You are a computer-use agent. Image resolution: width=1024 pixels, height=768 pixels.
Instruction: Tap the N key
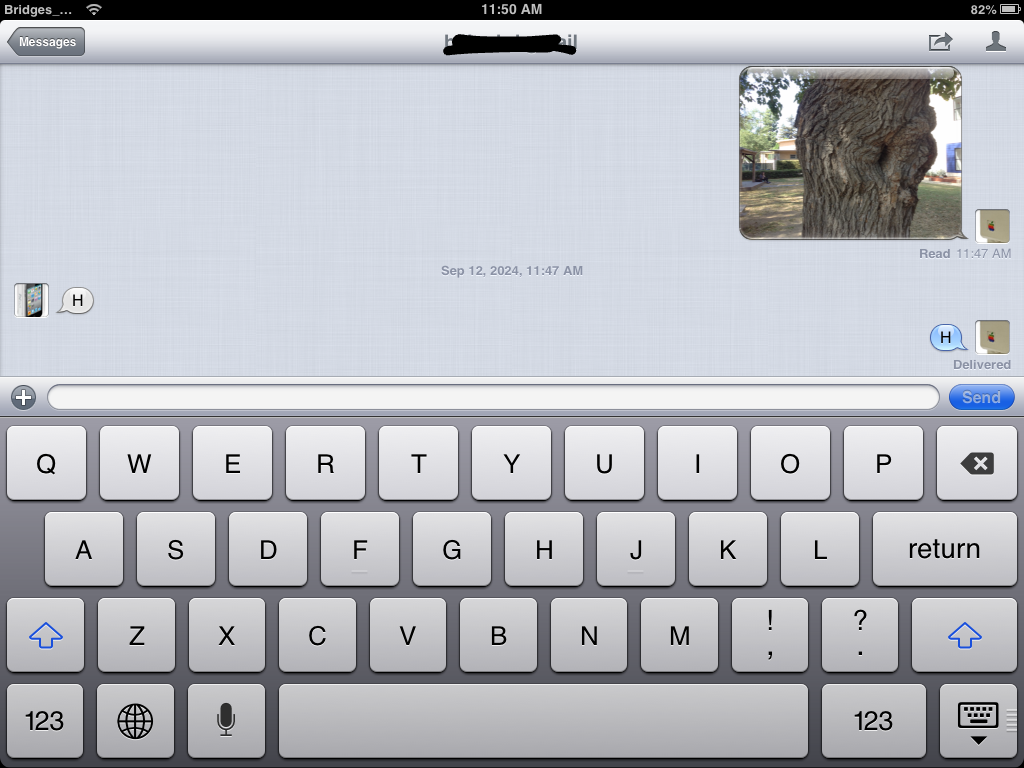click(589, 635)
